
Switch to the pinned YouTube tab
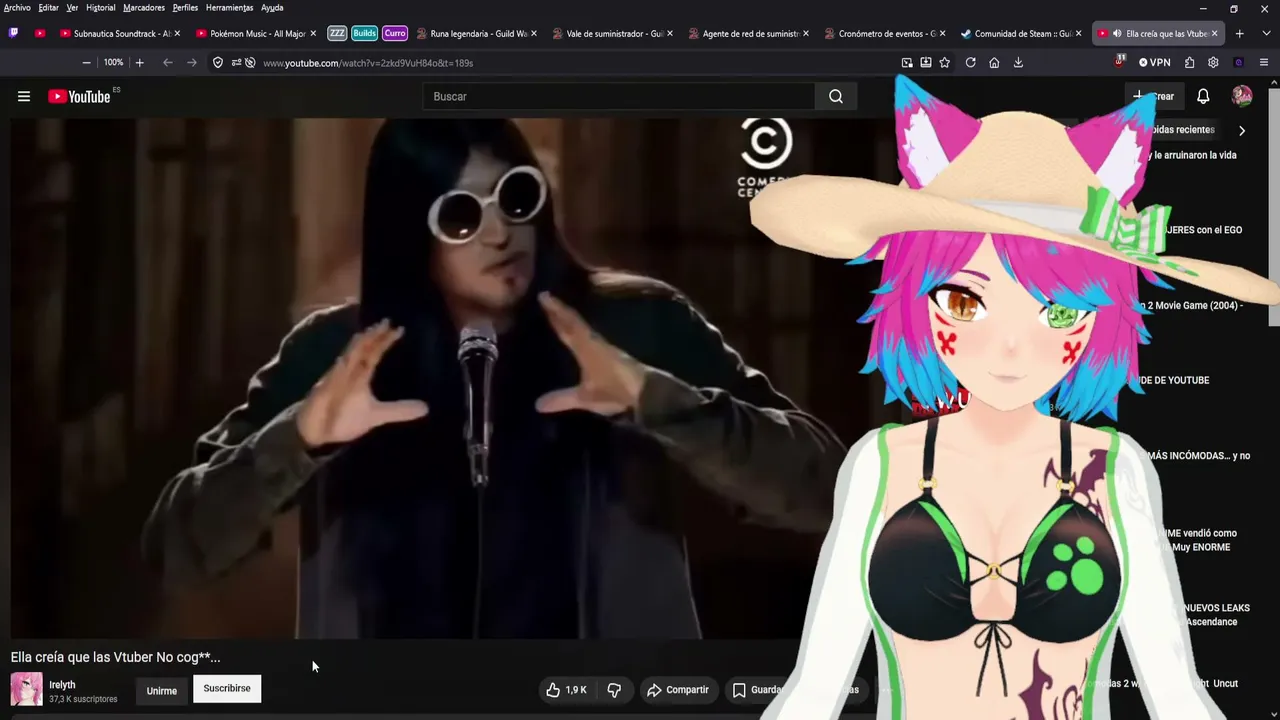click(x=40, y=33)
